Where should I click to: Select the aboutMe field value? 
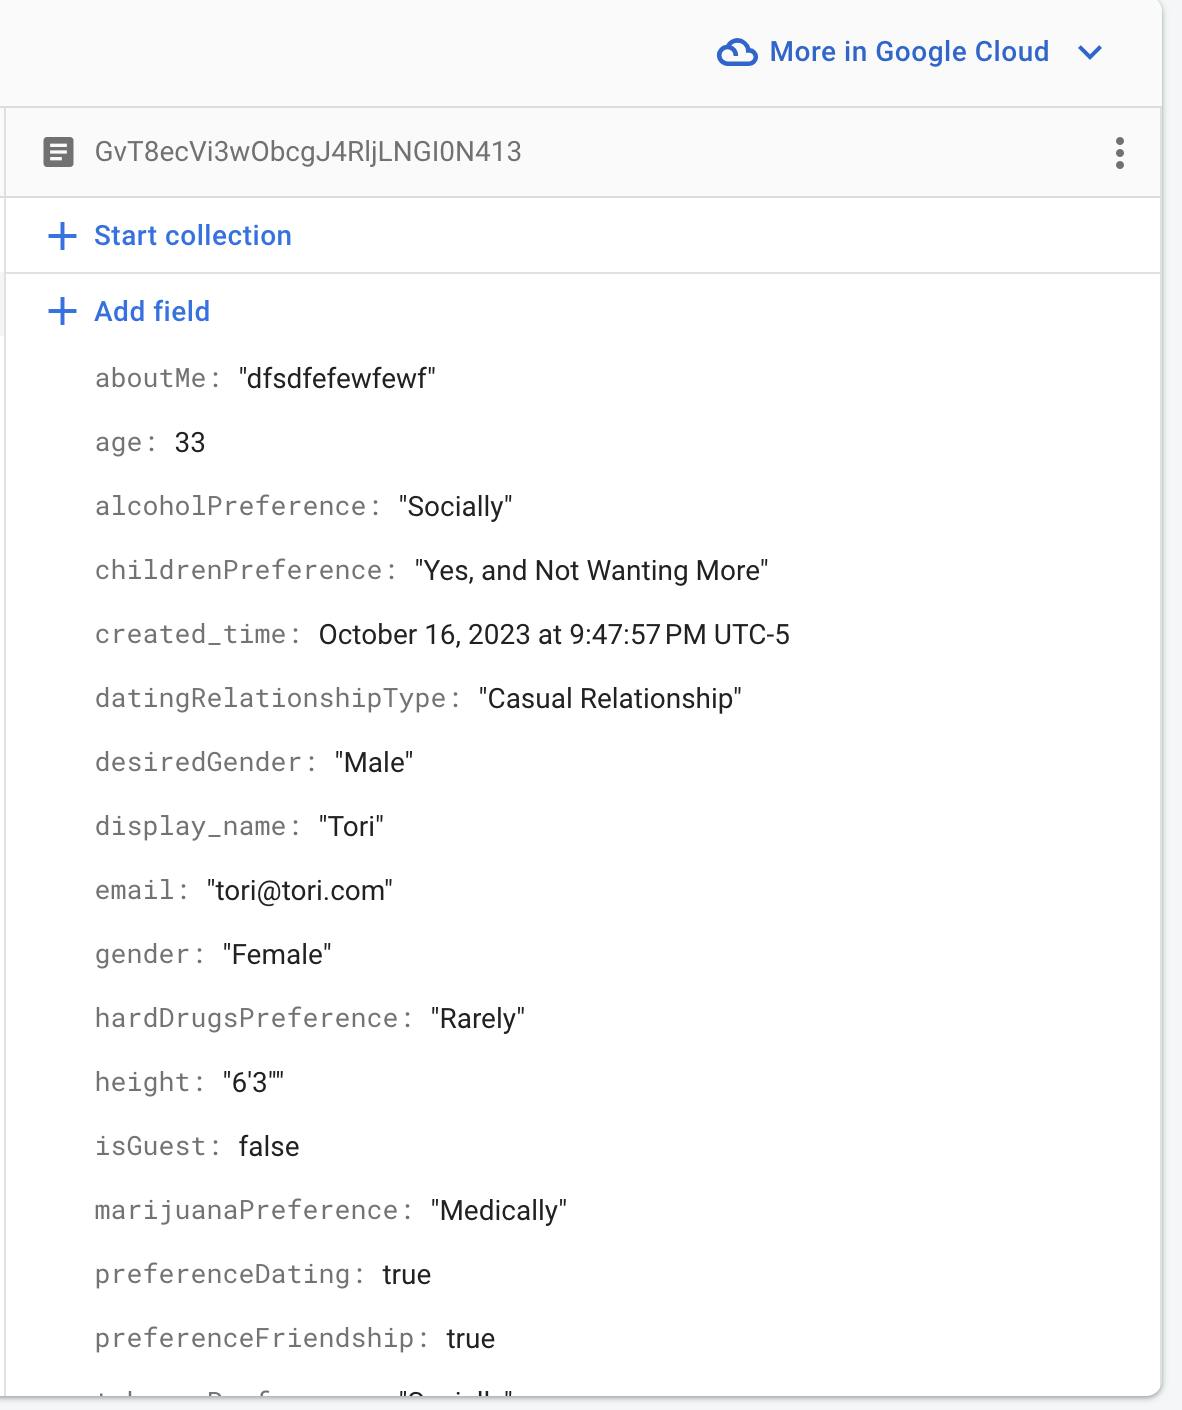click(x=337, y=378)
